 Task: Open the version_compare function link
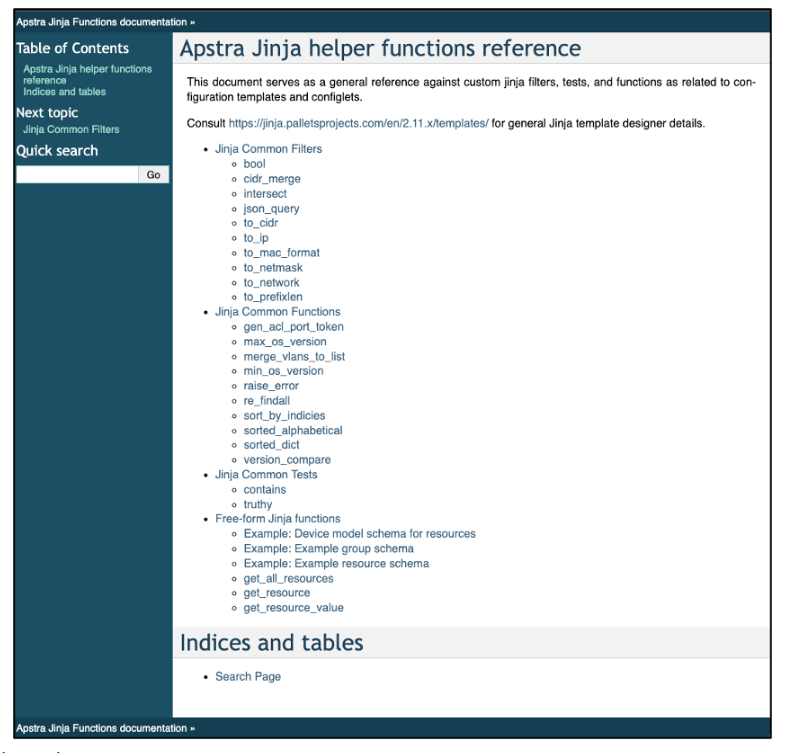tap(287, 460)
